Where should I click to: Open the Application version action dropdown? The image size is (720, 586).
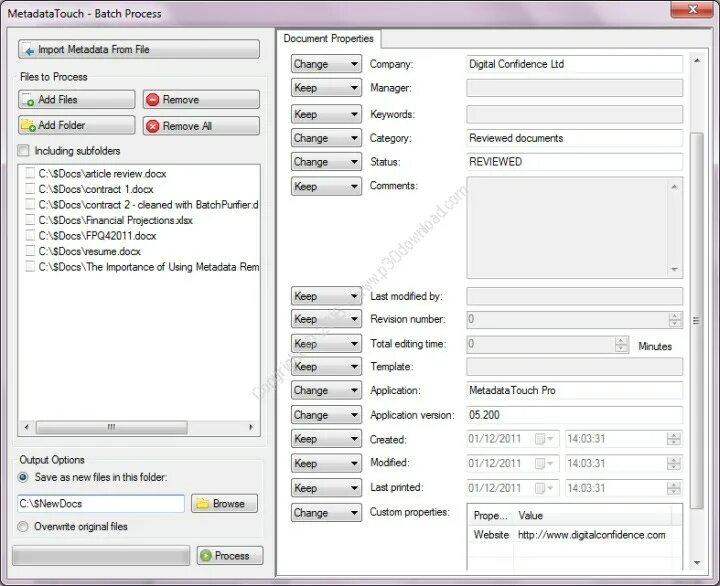click(x=326, y=415)
